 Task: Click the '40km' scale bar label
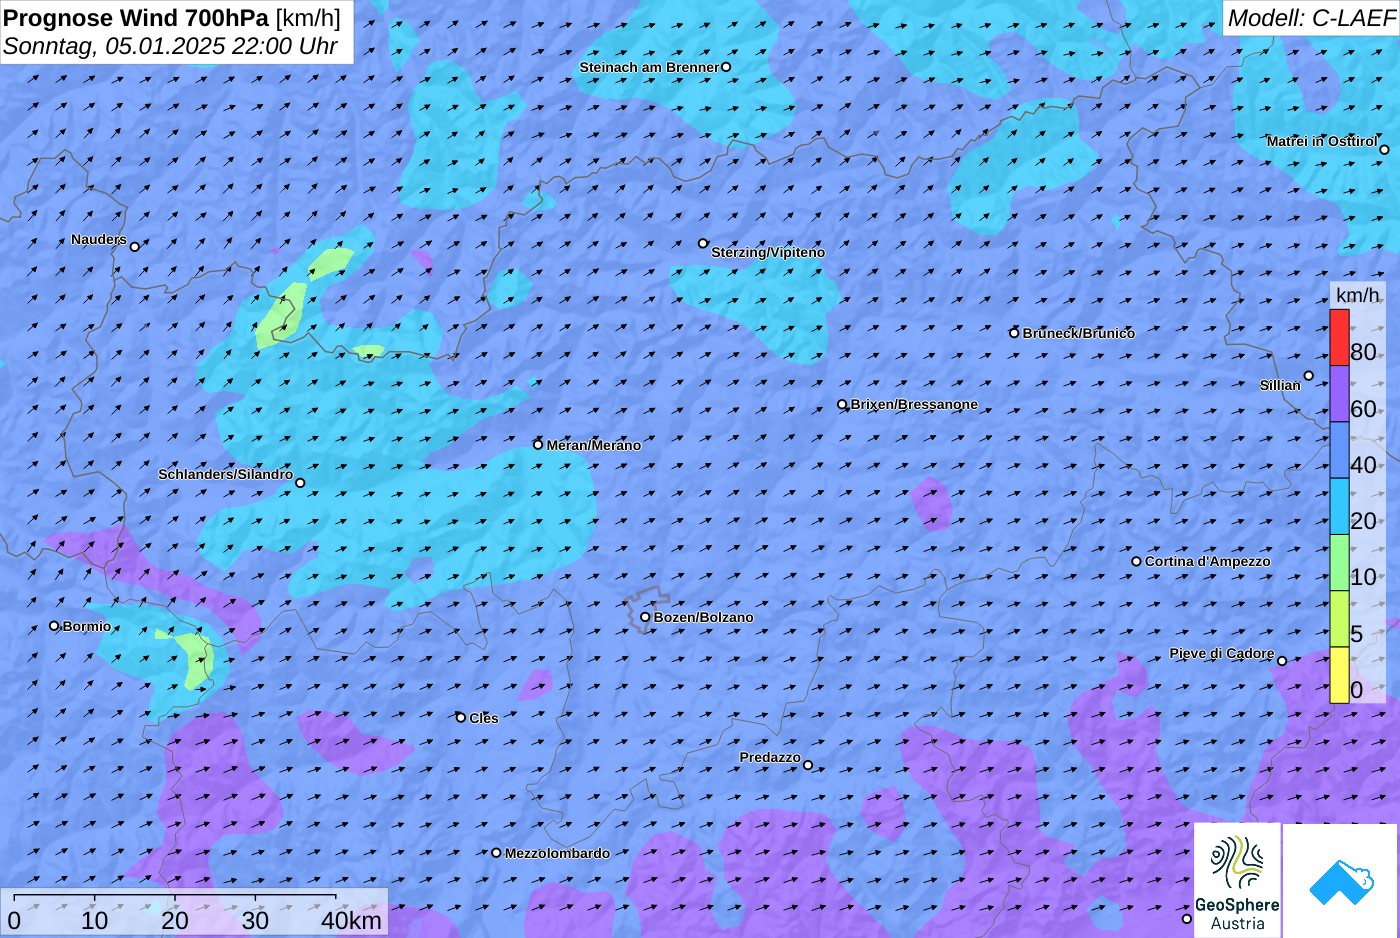coord(351,920)
